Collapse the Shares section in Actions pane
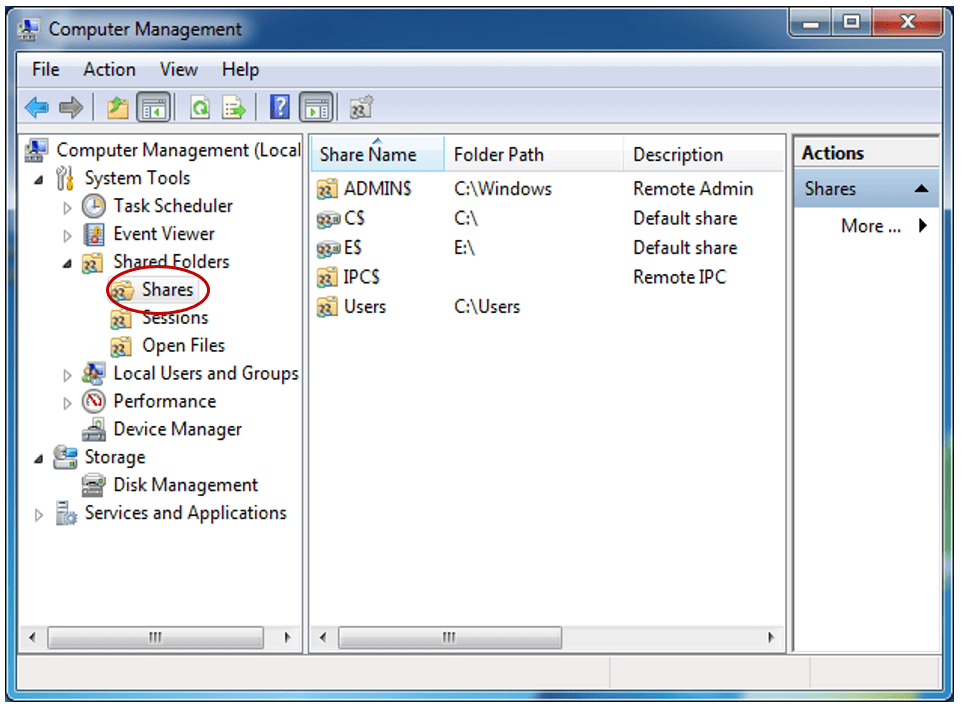962x707 pixels. coord(921,188)
